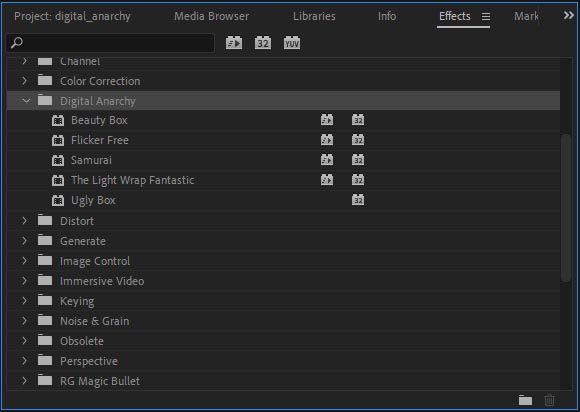Select the Image Control folder label
This screenshot has height=412, width=580.
pos(95,261)
